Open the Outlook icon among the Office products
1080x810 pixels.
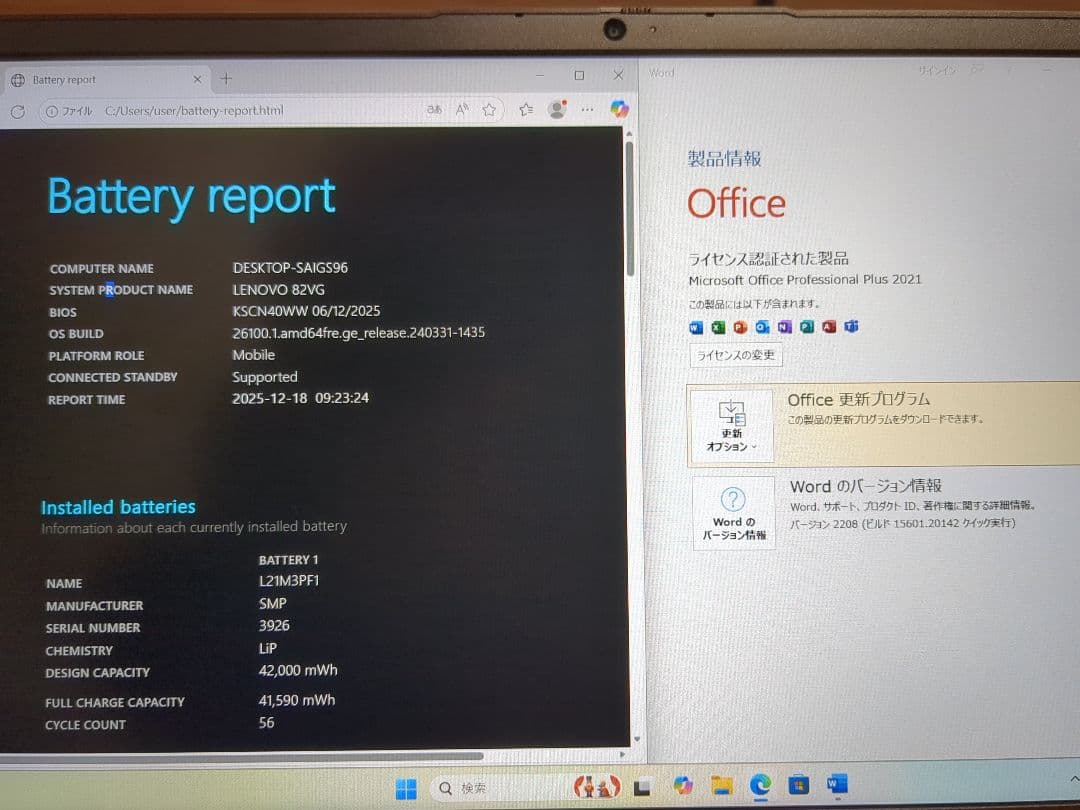click(x=763, y=327)
